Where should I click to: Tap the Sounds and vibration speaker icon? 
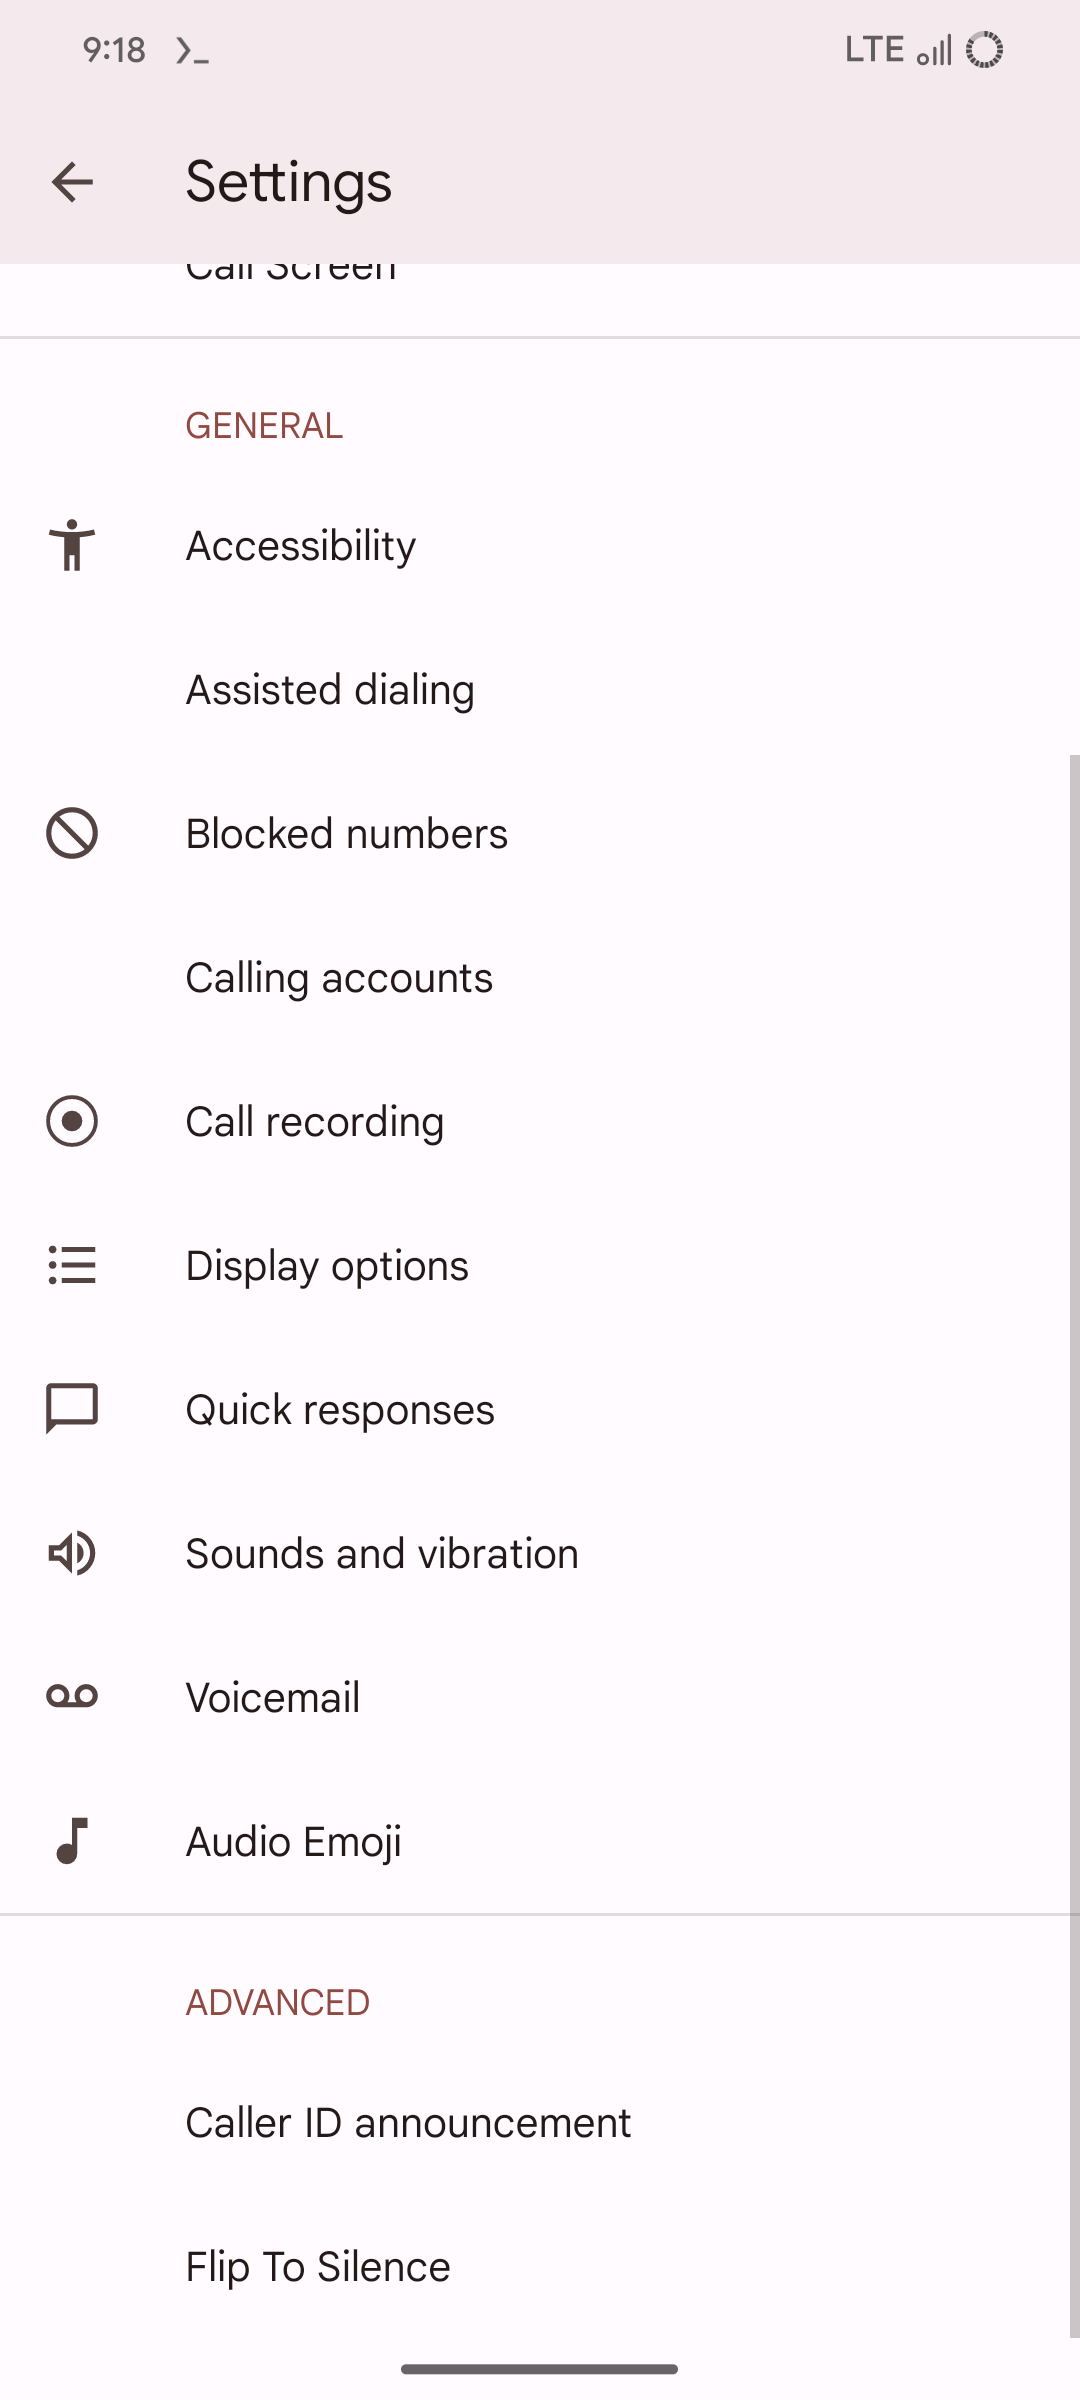click(72, 1553)
